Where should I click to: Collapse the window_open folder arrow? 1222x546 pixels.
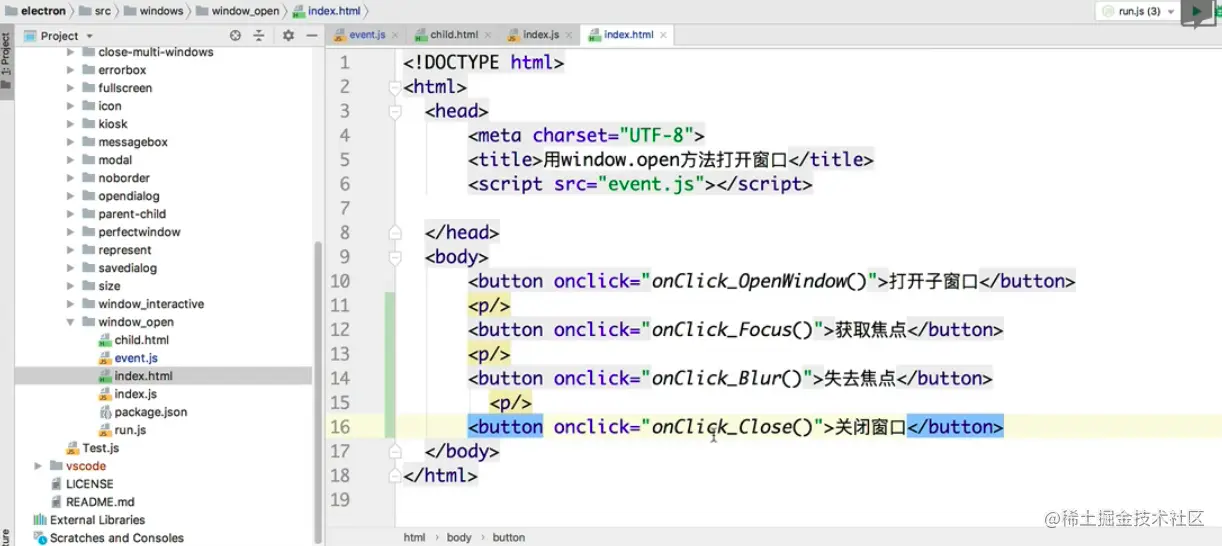coord(71,322)
